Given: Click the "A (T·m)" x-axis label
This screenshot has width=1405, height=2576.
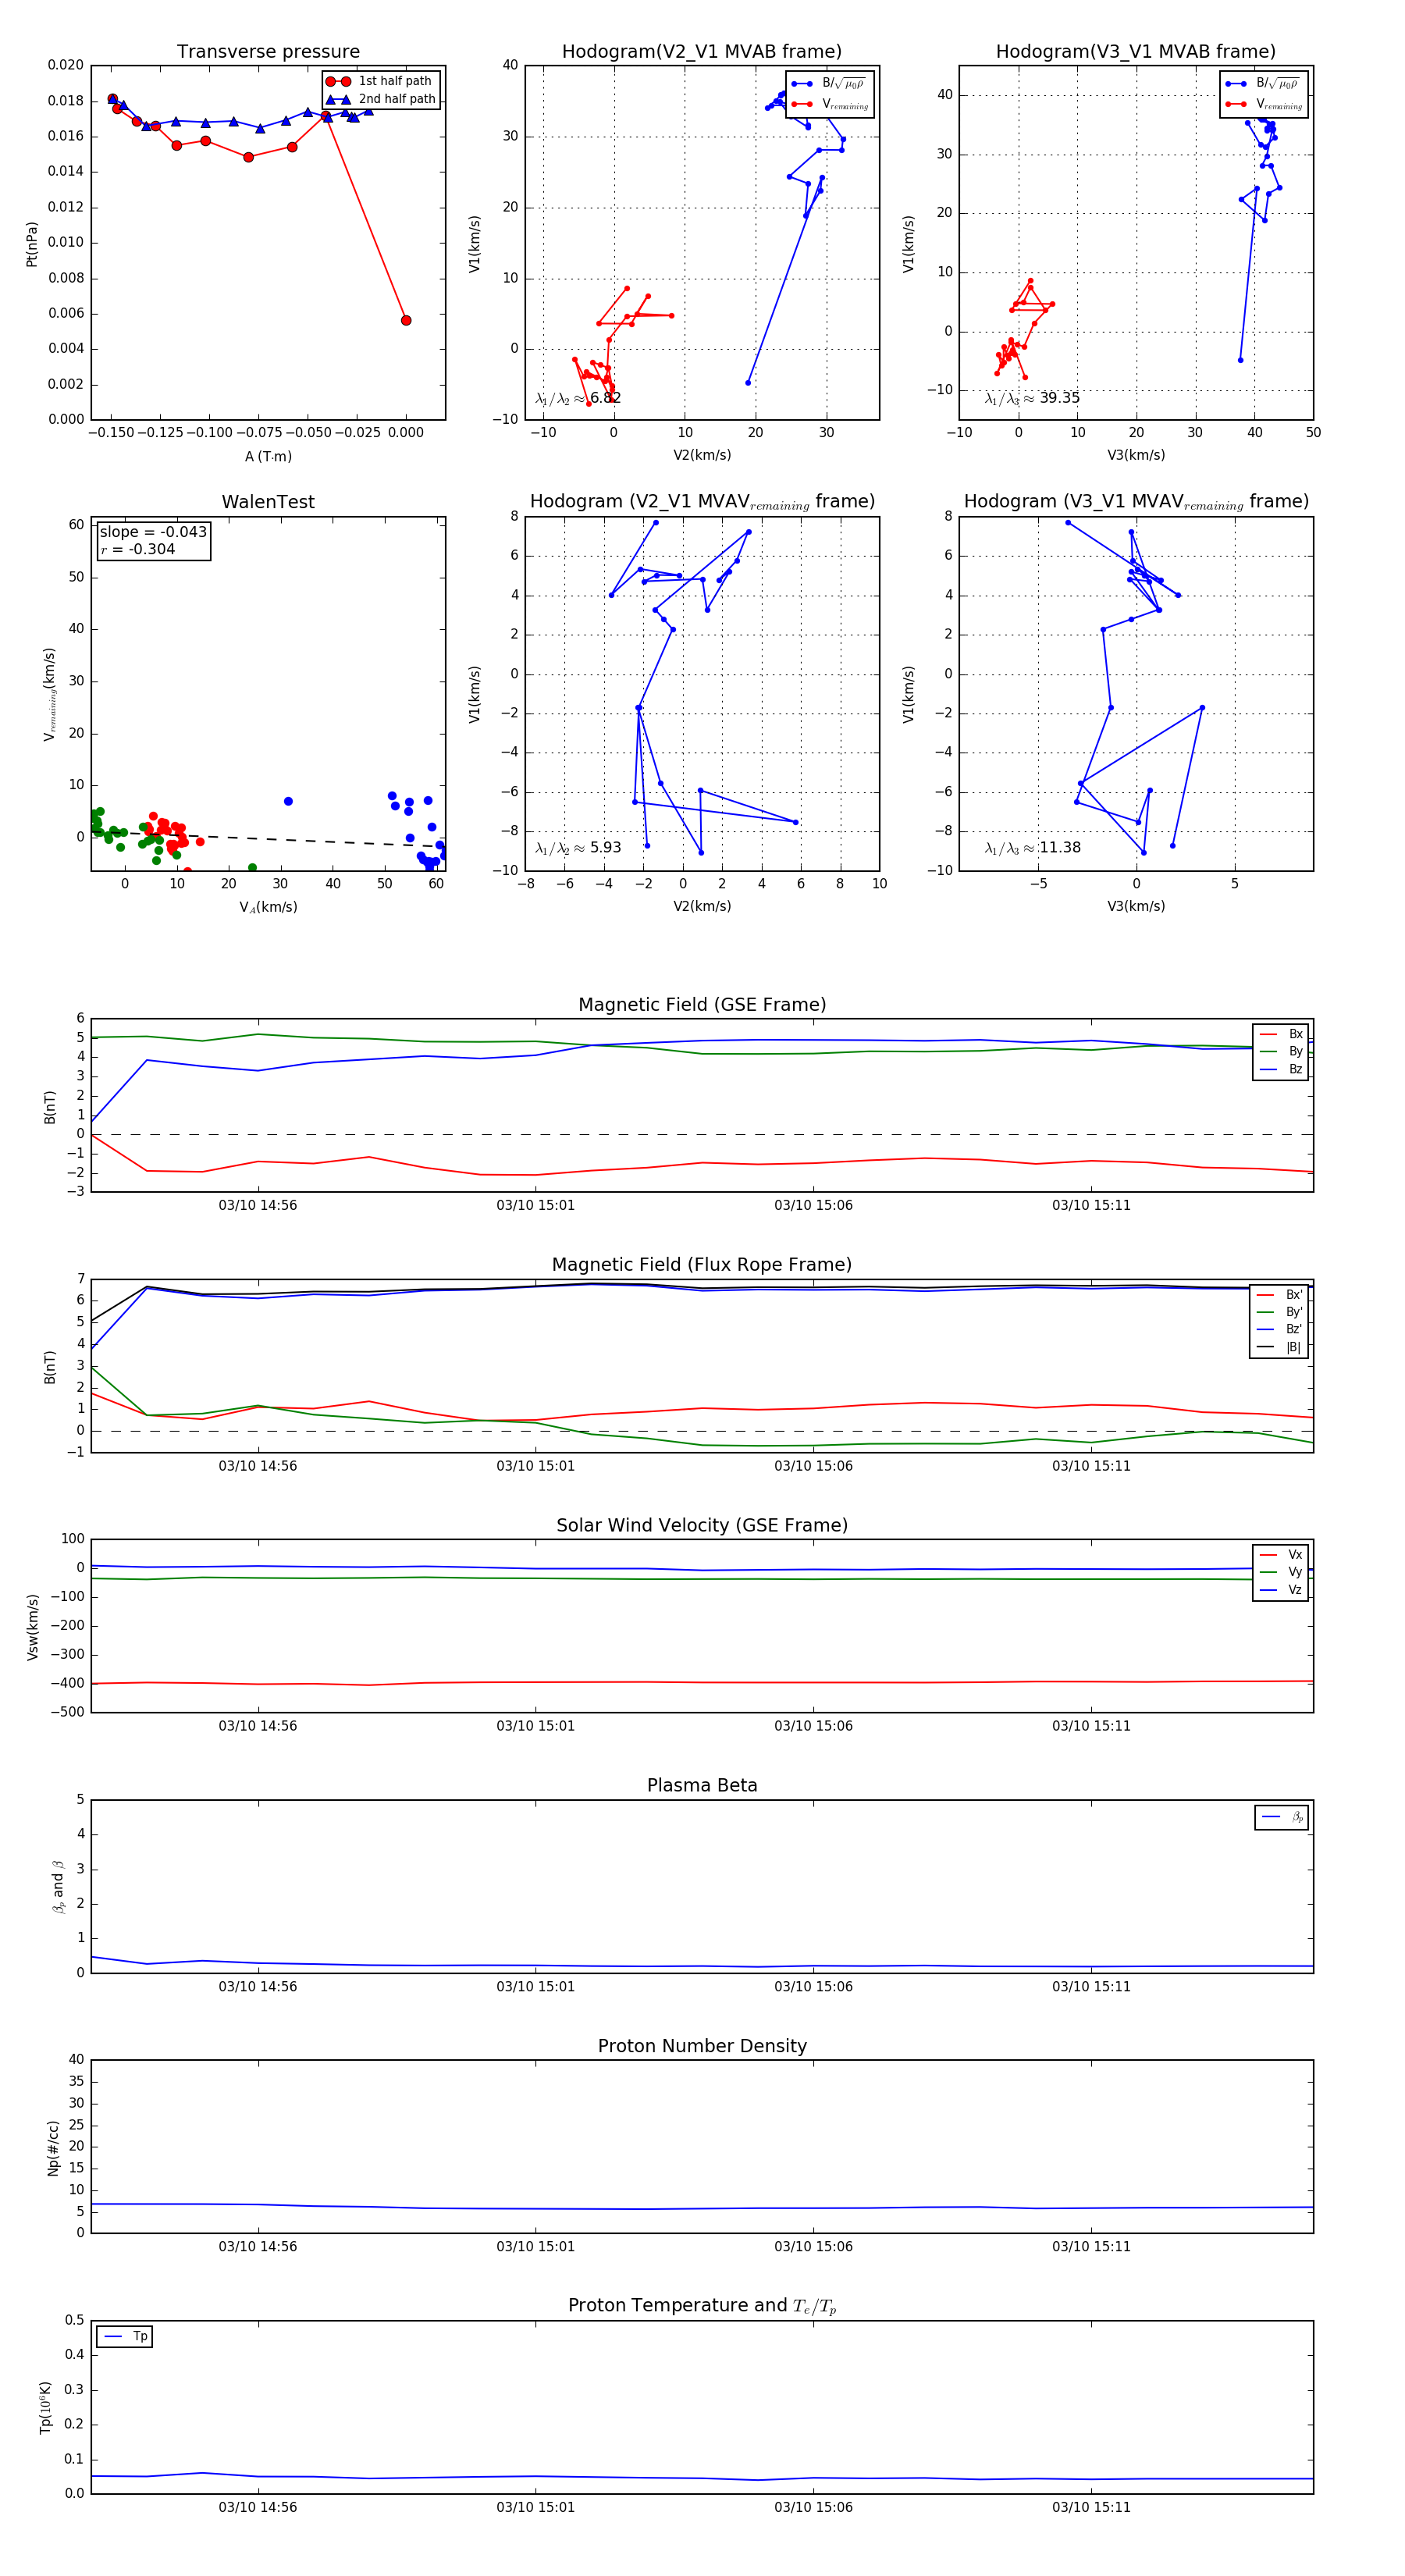Looking at the screenshot, I should 268,456.
